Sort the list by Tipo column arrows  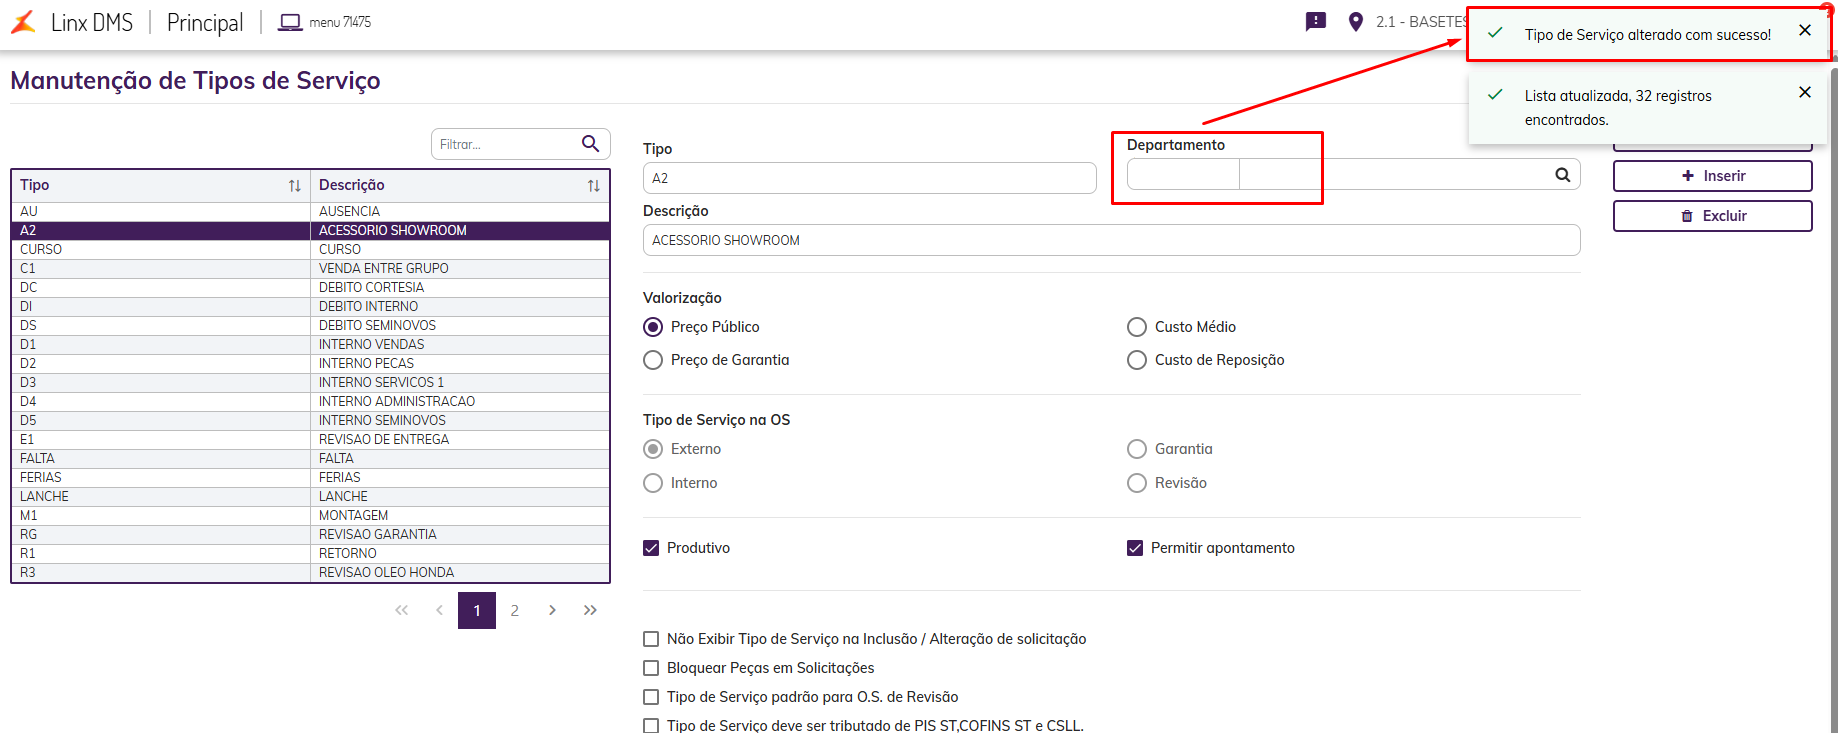tap(294, 186)
